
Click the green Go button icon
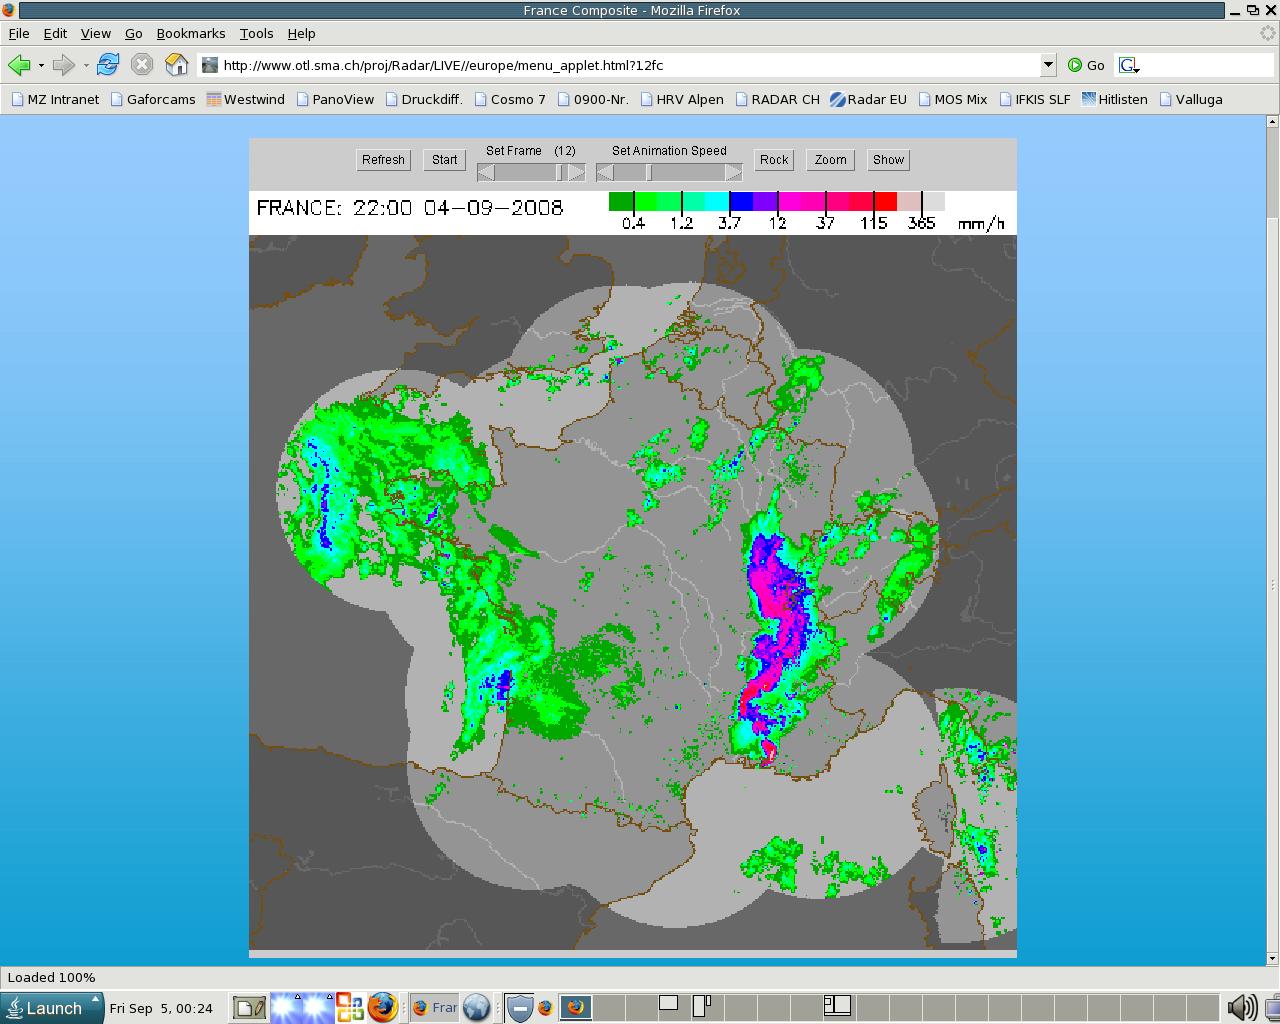1075,65
